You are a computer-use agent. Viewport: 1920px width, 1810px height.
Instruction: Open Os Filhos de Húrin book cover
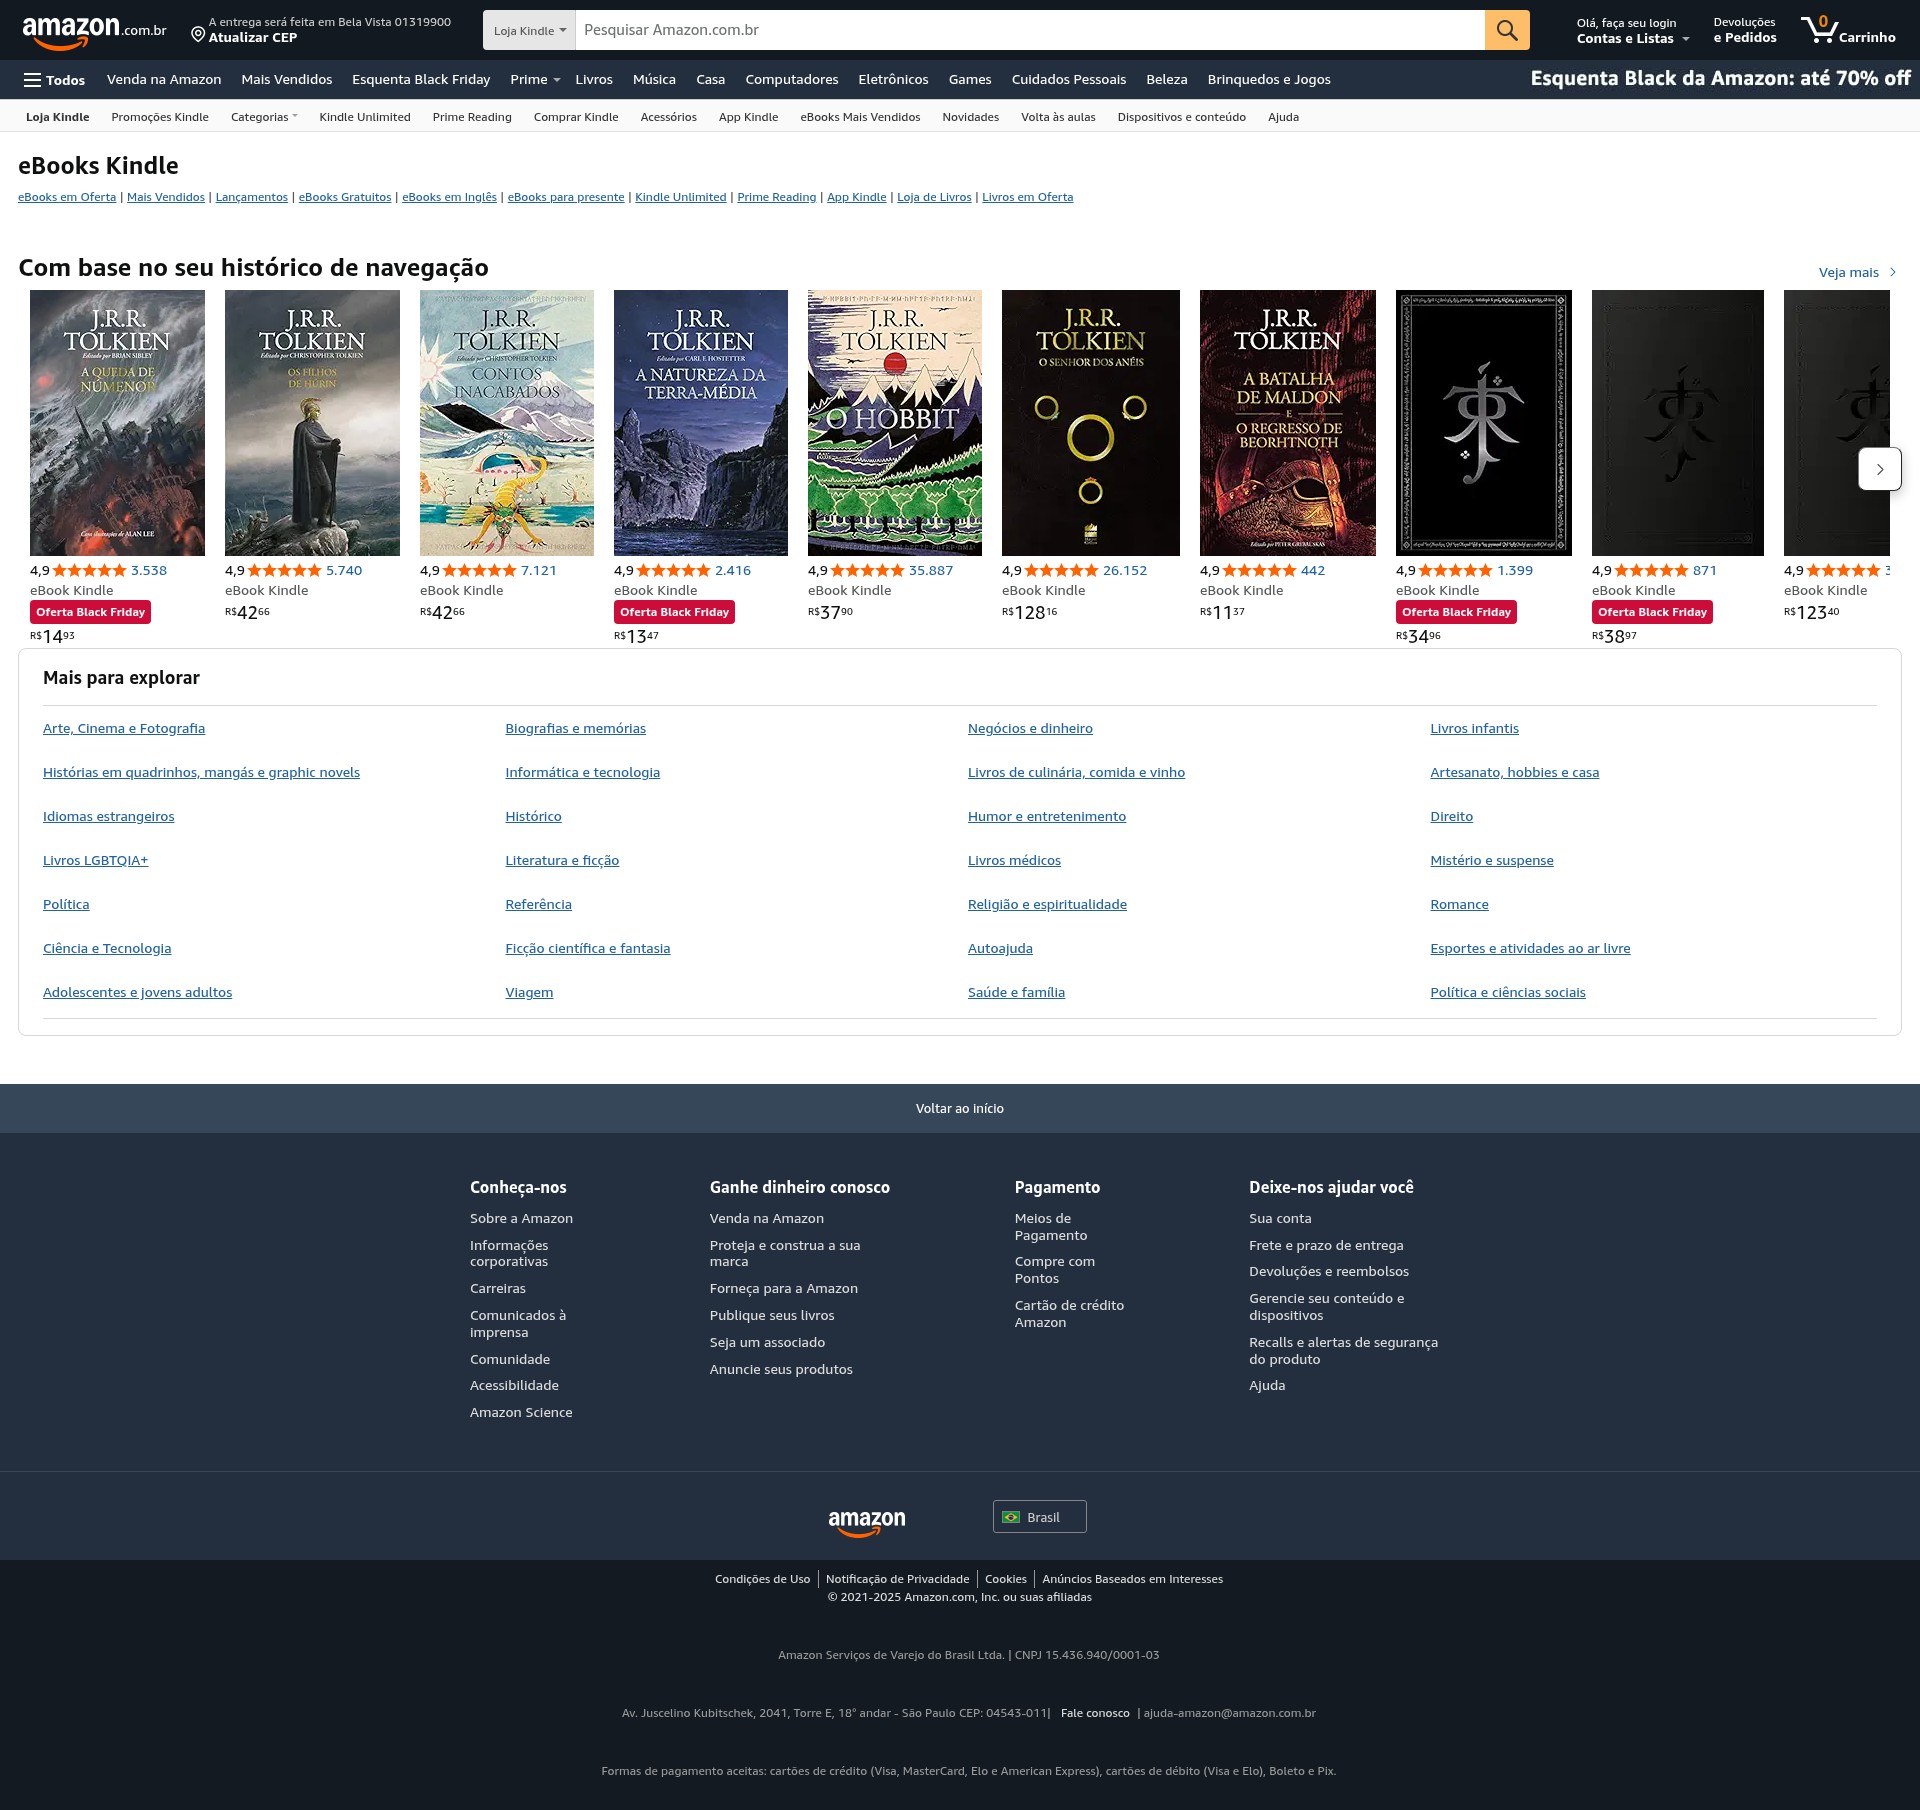[312, 423]
